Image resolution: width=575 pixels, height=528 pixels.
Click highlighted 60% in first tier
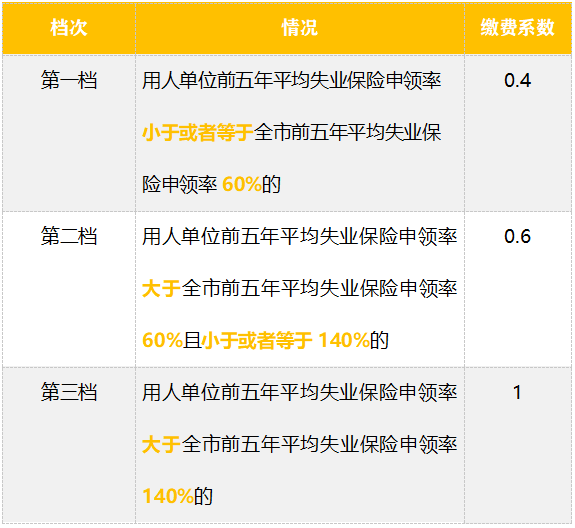[x=242, y=184]
